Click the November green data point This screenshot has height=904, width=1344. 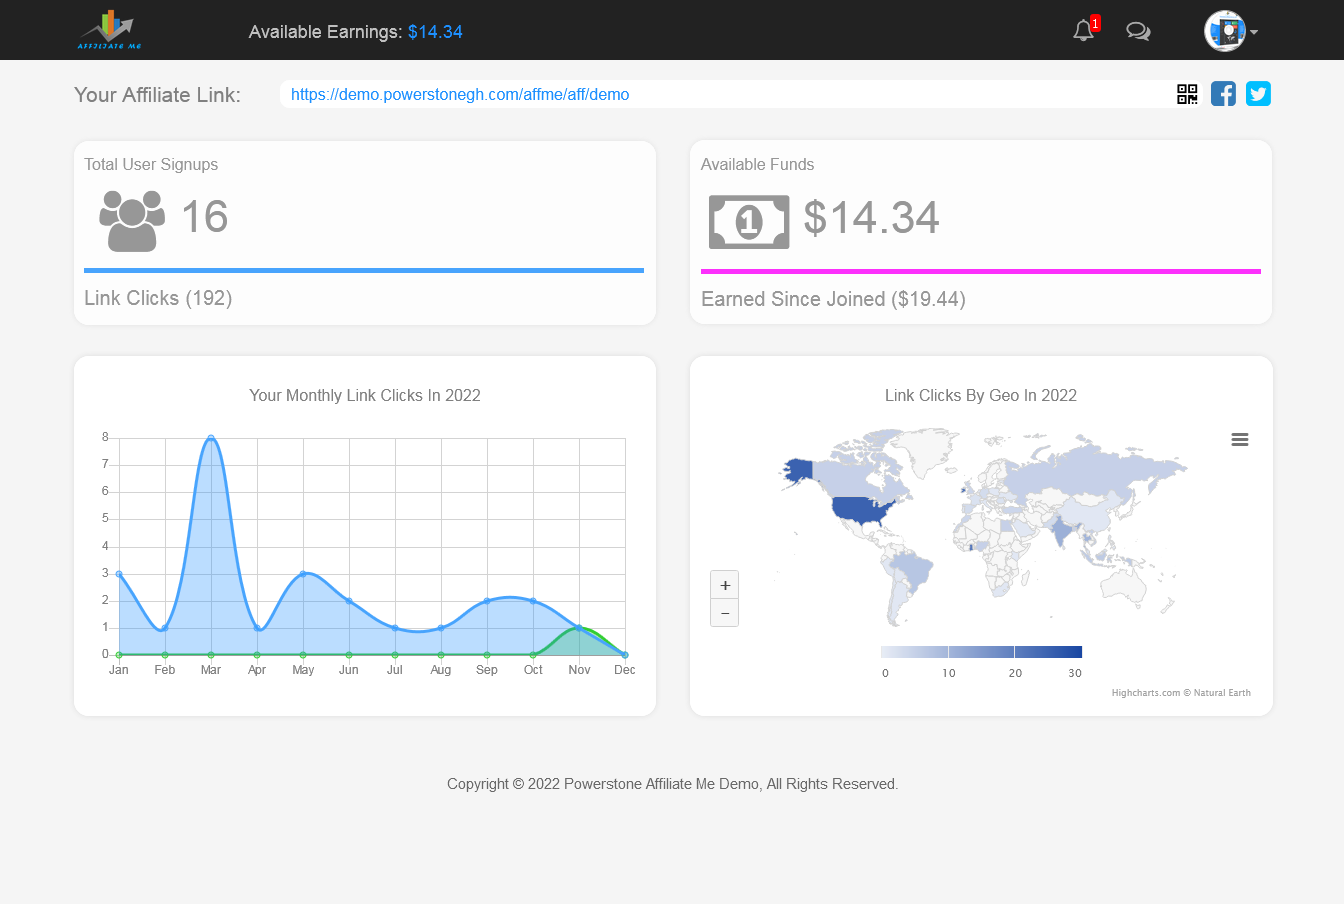tap(579, 628)
